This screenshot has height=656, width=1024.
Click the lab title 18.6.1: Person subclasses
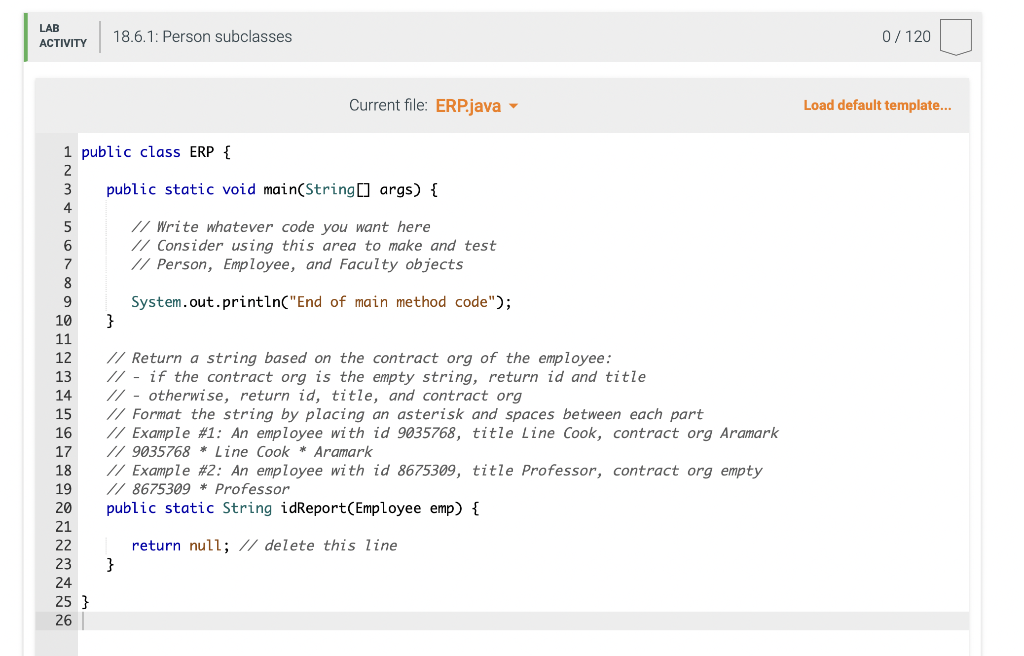[x=205, y=36]
